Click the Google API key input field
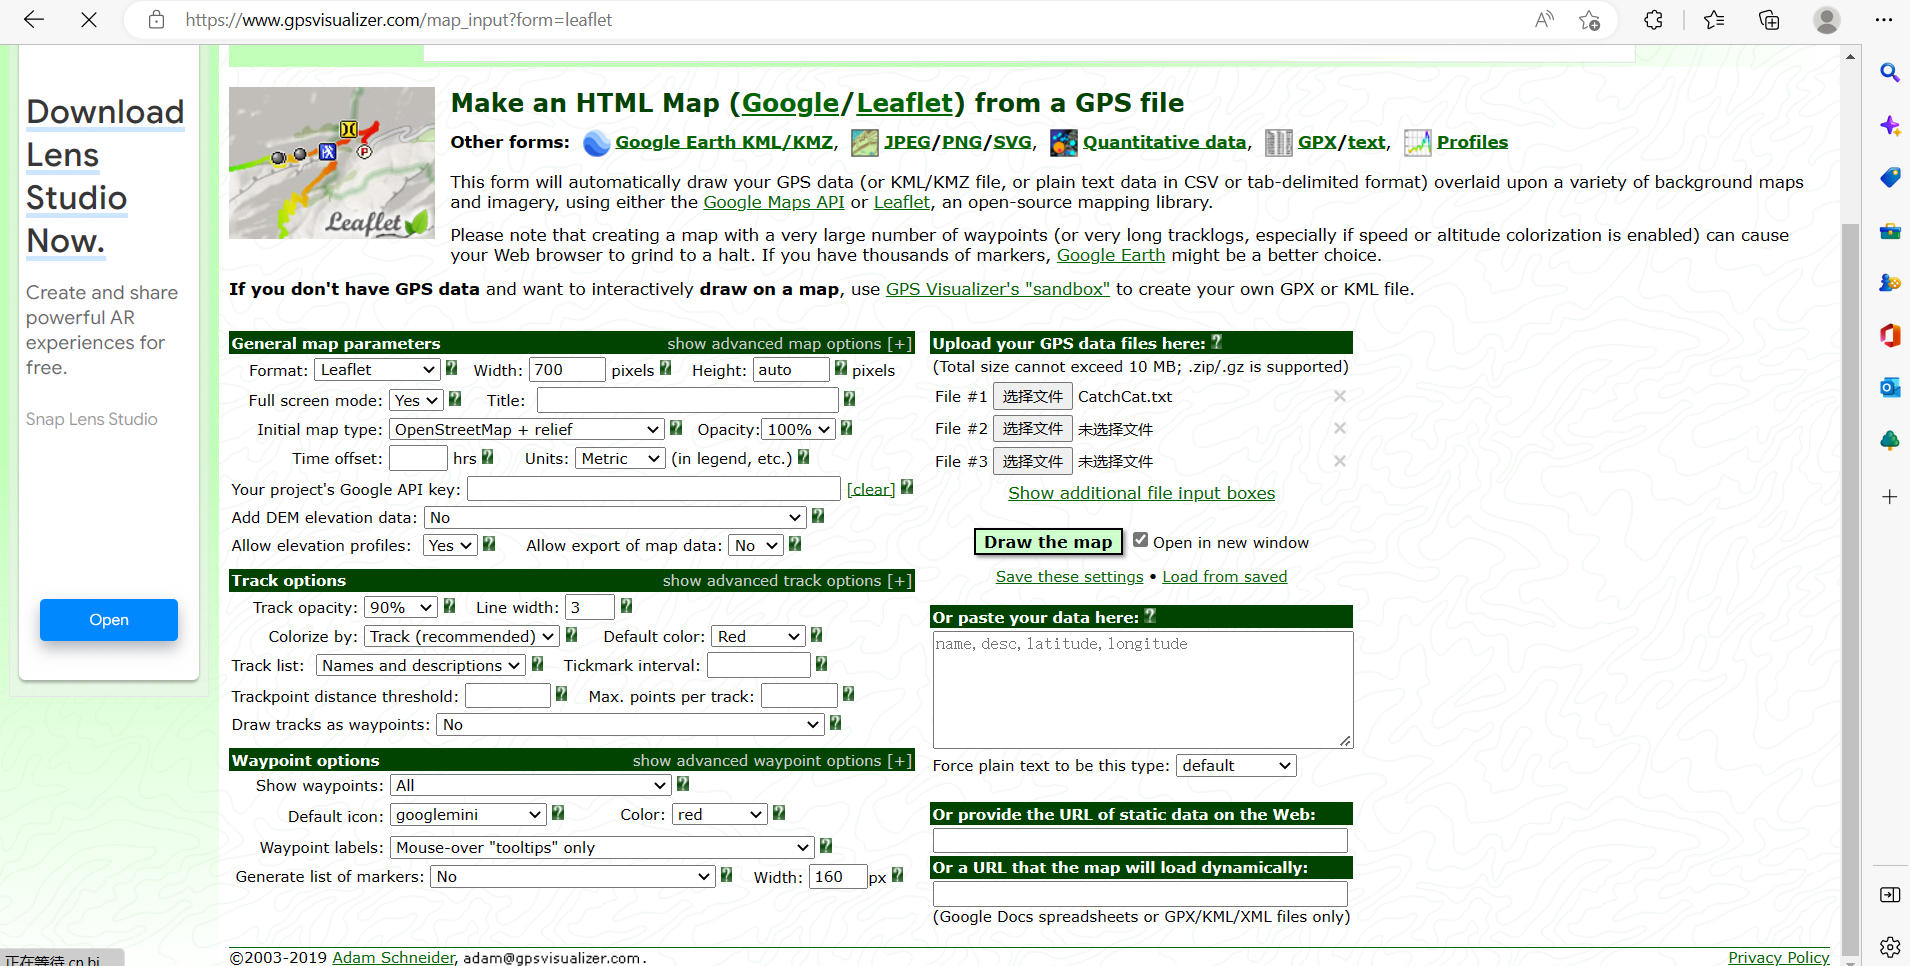The height and width of the screenshot is (966, 1910). 654,489
